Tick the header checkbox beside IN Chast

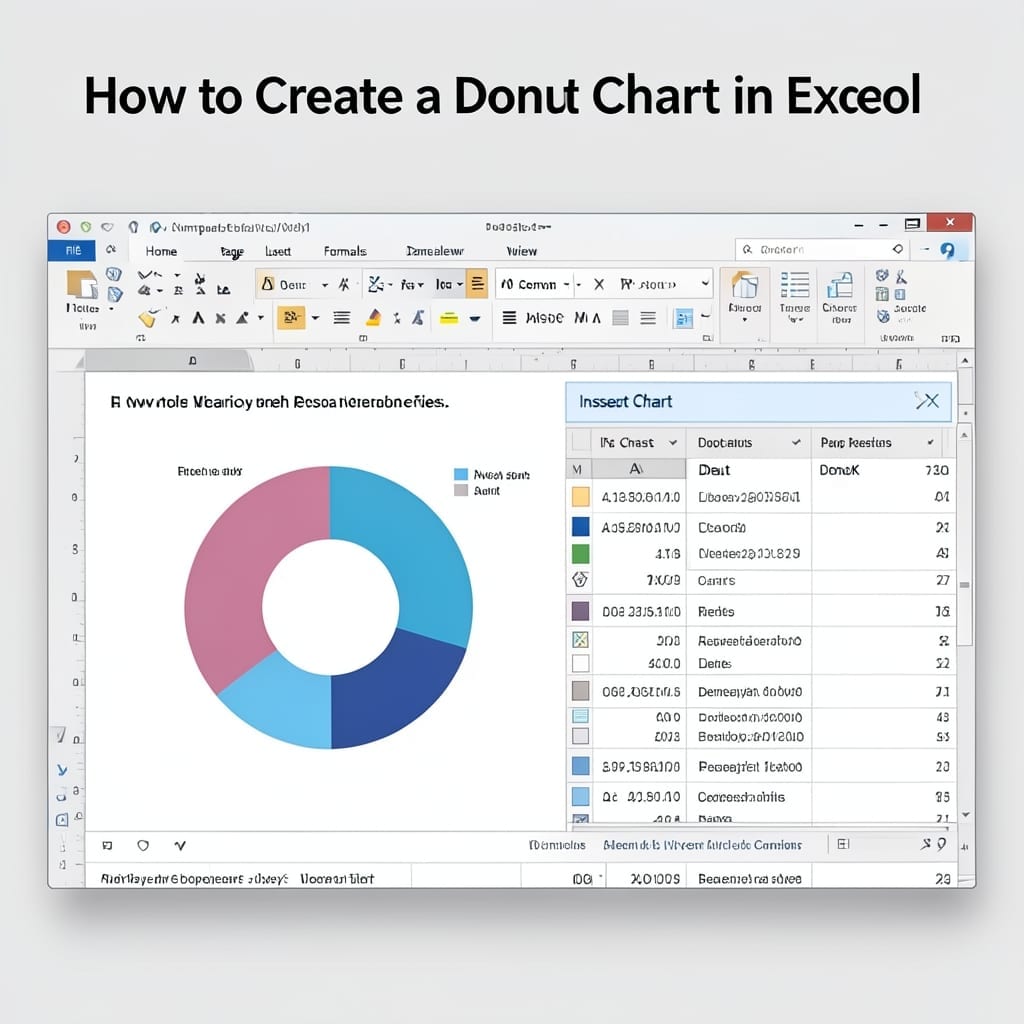click(x=581, y=442)
